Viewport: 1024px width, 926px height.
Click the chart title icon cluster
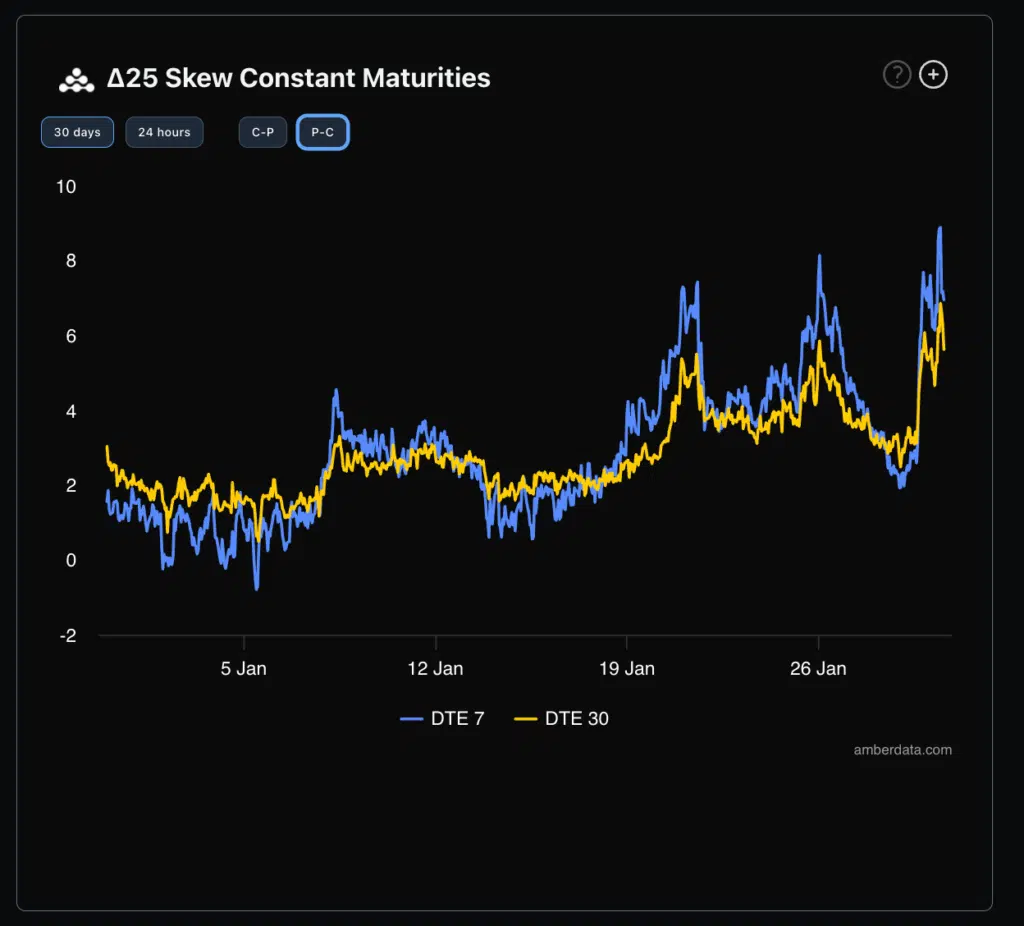tap(76, 76)
